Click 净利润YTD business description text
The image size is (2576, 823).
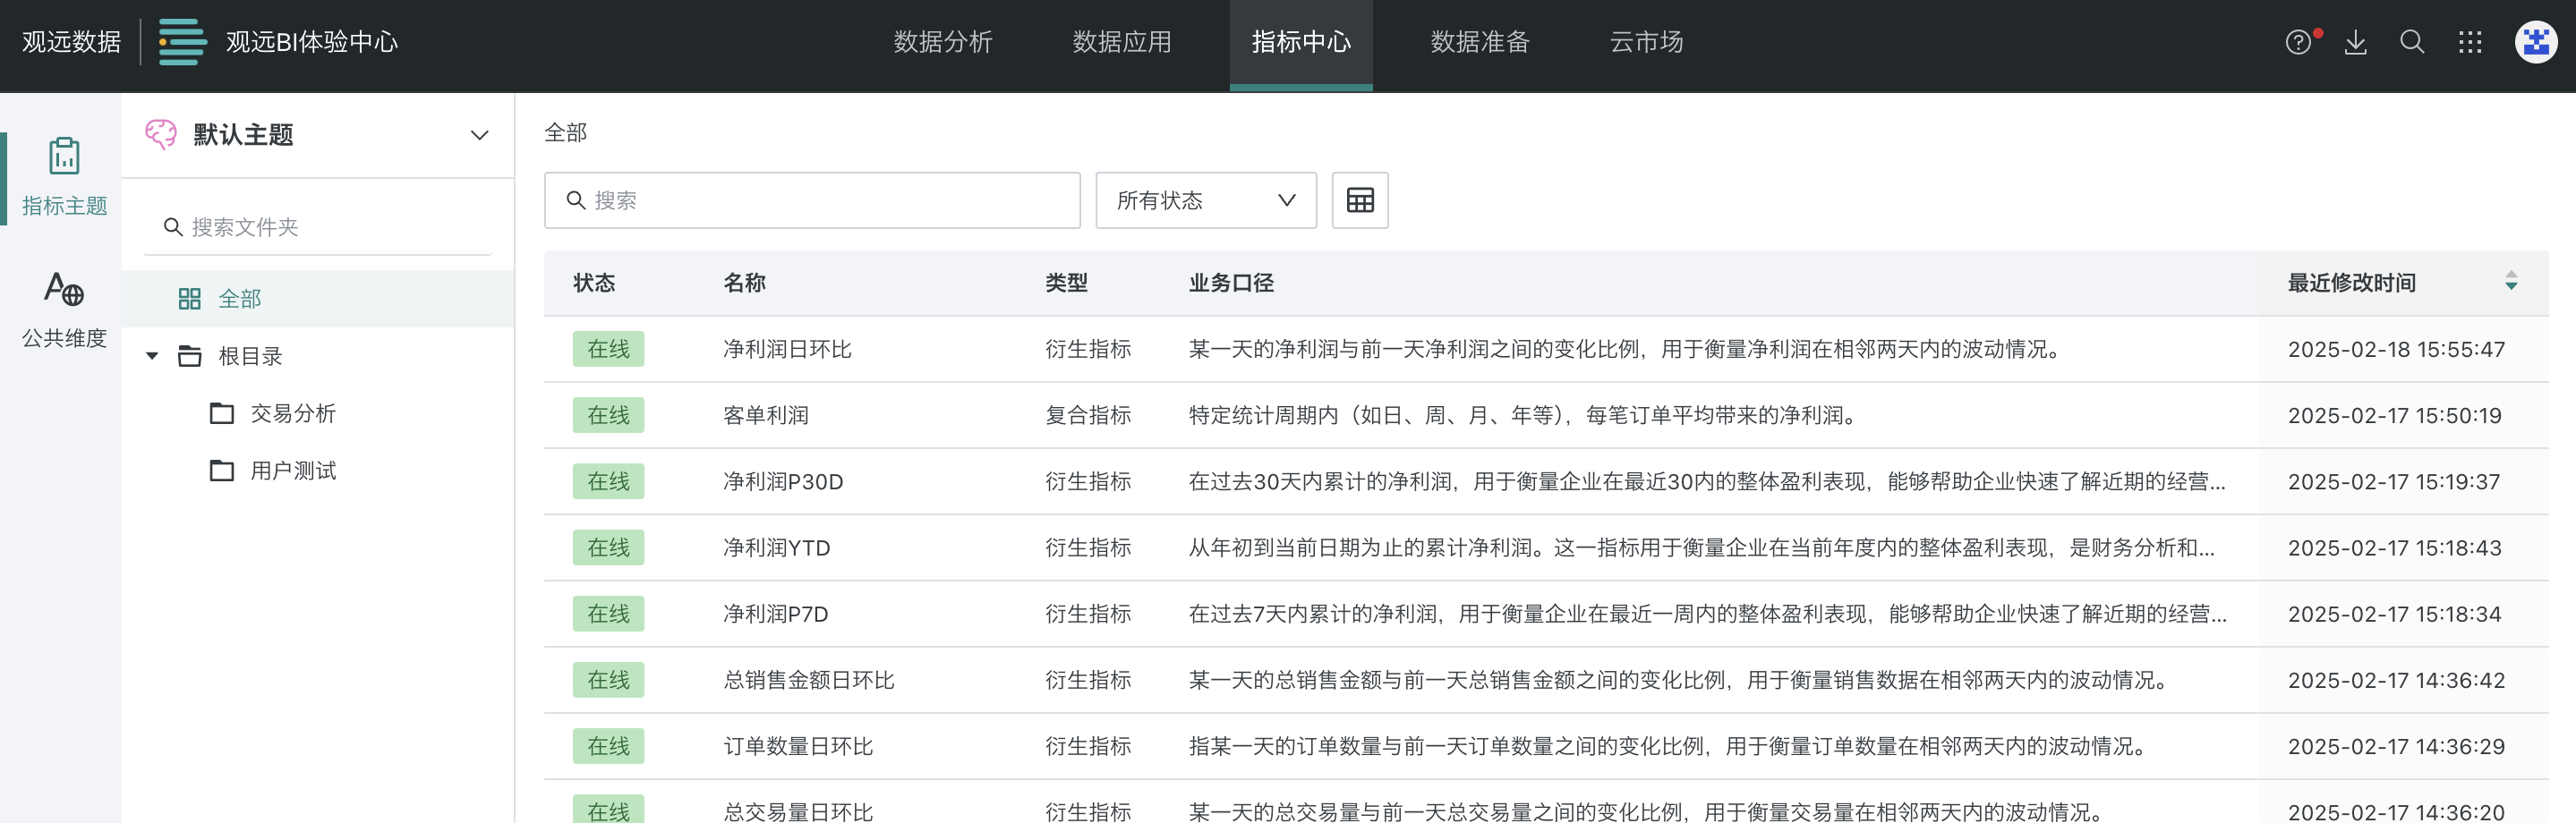point(1701,548)
